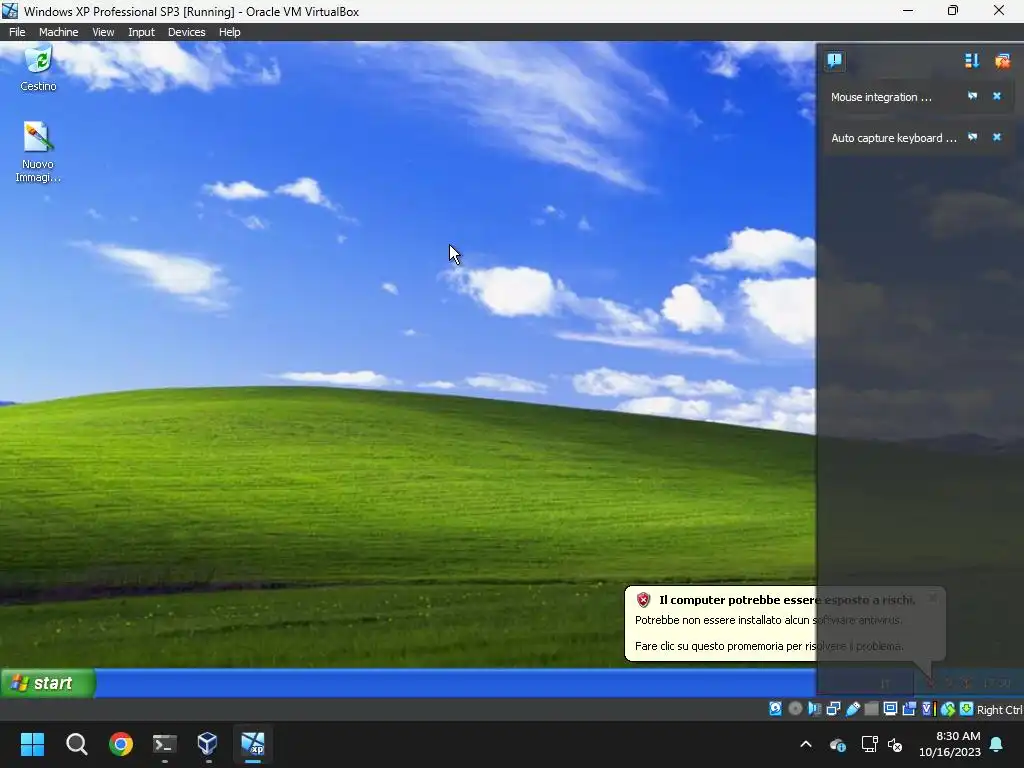The width and height of the screenshot is (1024, 768).
Task: Delete all finished notifications icon
Action: 1002,61
